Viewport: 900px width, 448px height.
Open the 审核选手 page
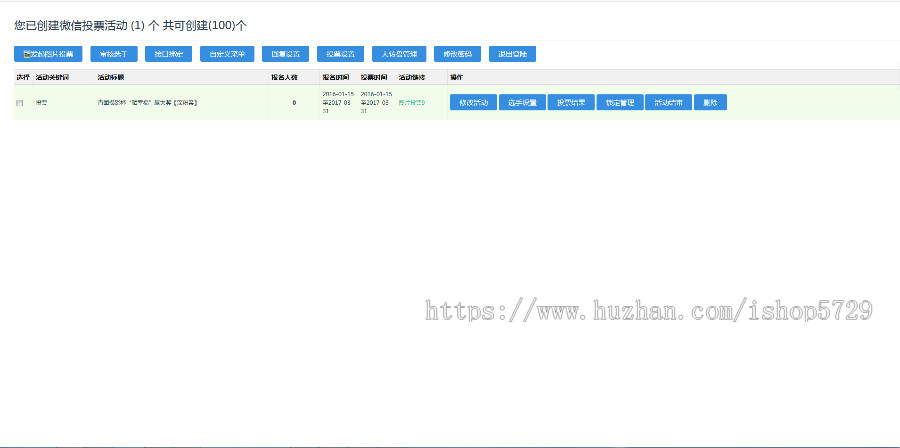114,54
